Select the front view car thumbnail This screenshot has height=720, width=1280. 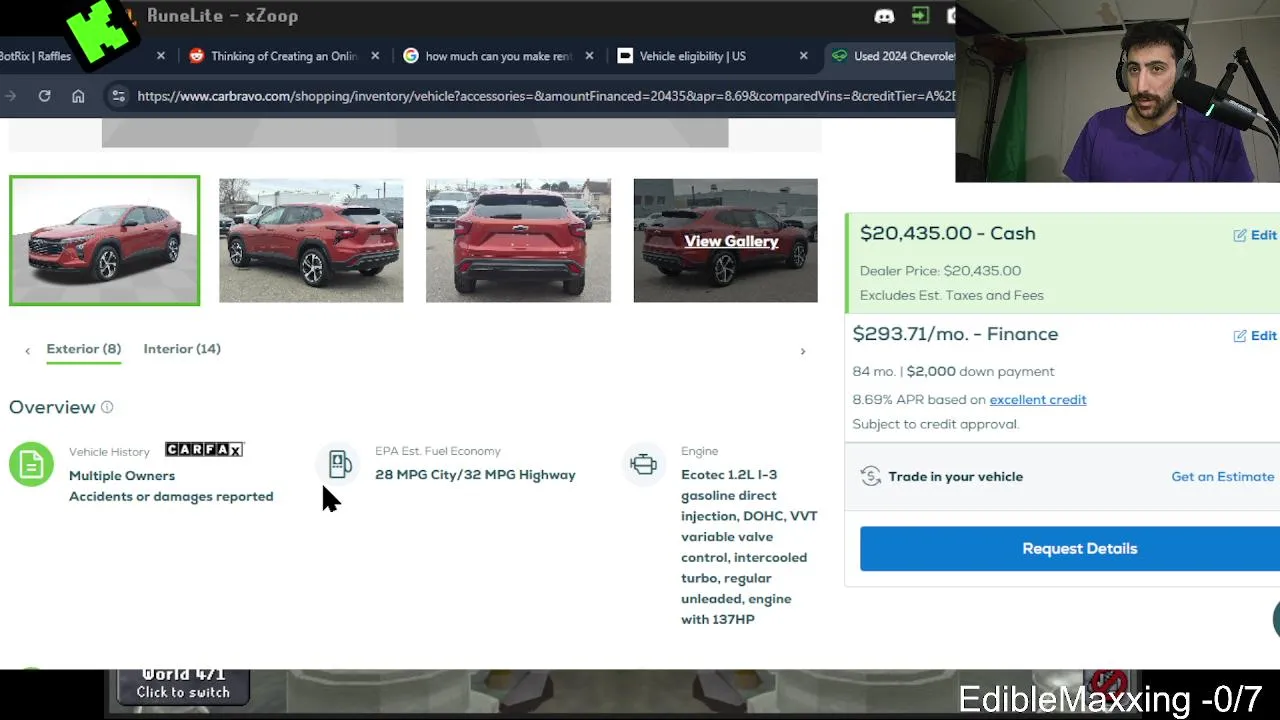click(105, 240)
